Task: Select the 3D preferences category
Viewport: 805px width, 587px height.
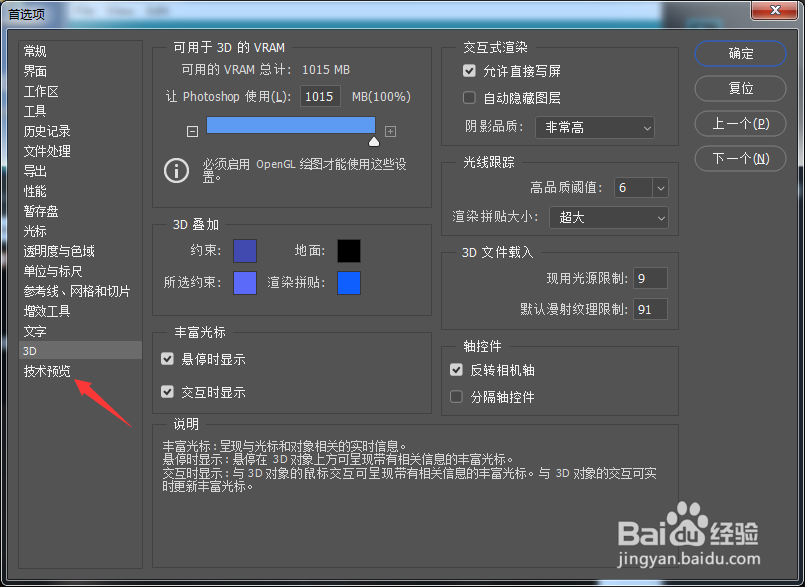Action: [x=81, y=351]
